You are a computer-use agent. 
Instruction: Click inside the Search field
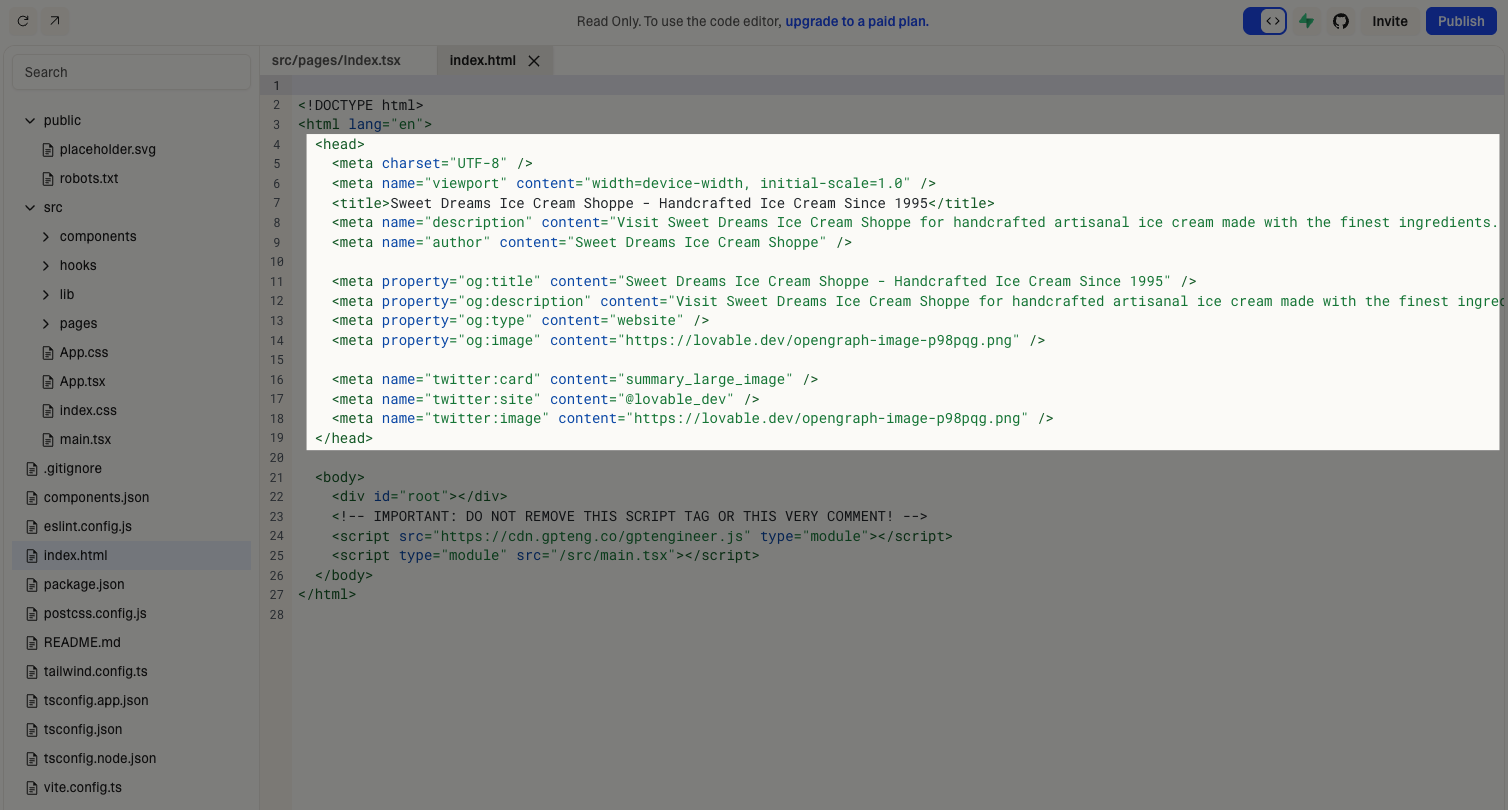click(130, 71)
